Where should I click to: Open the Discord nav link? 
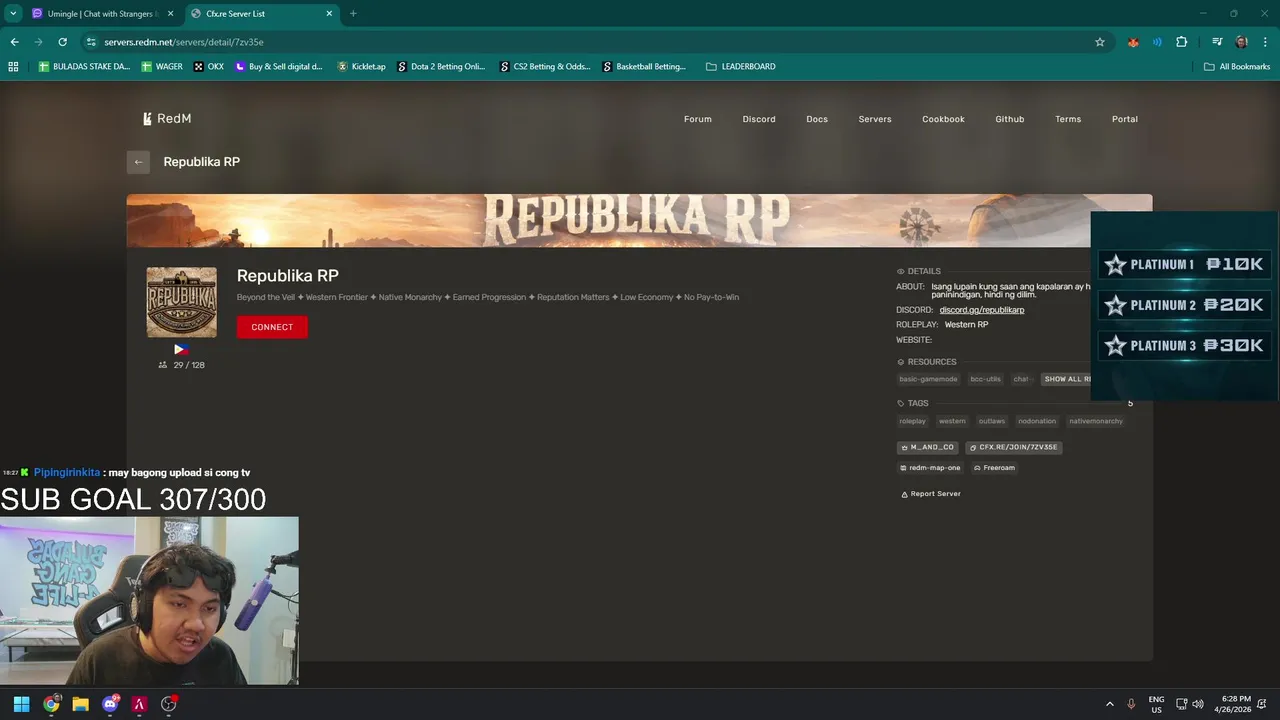759,119
